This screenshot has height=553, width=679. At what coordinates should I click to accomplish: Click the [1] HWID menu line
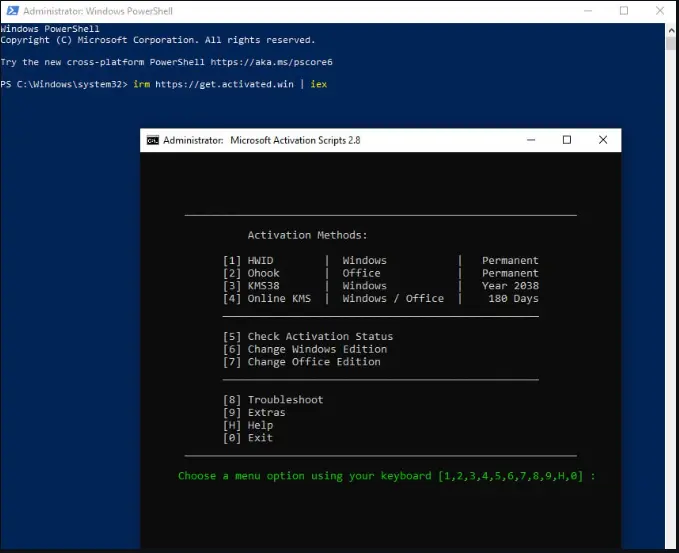[x=381, y=261]
